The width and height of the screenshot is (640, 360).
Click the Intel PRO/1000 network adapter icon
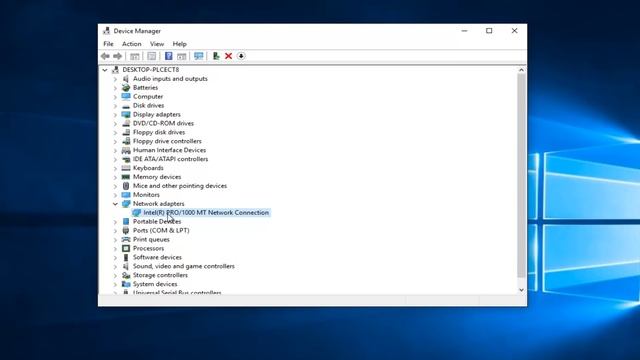(137, 213)
